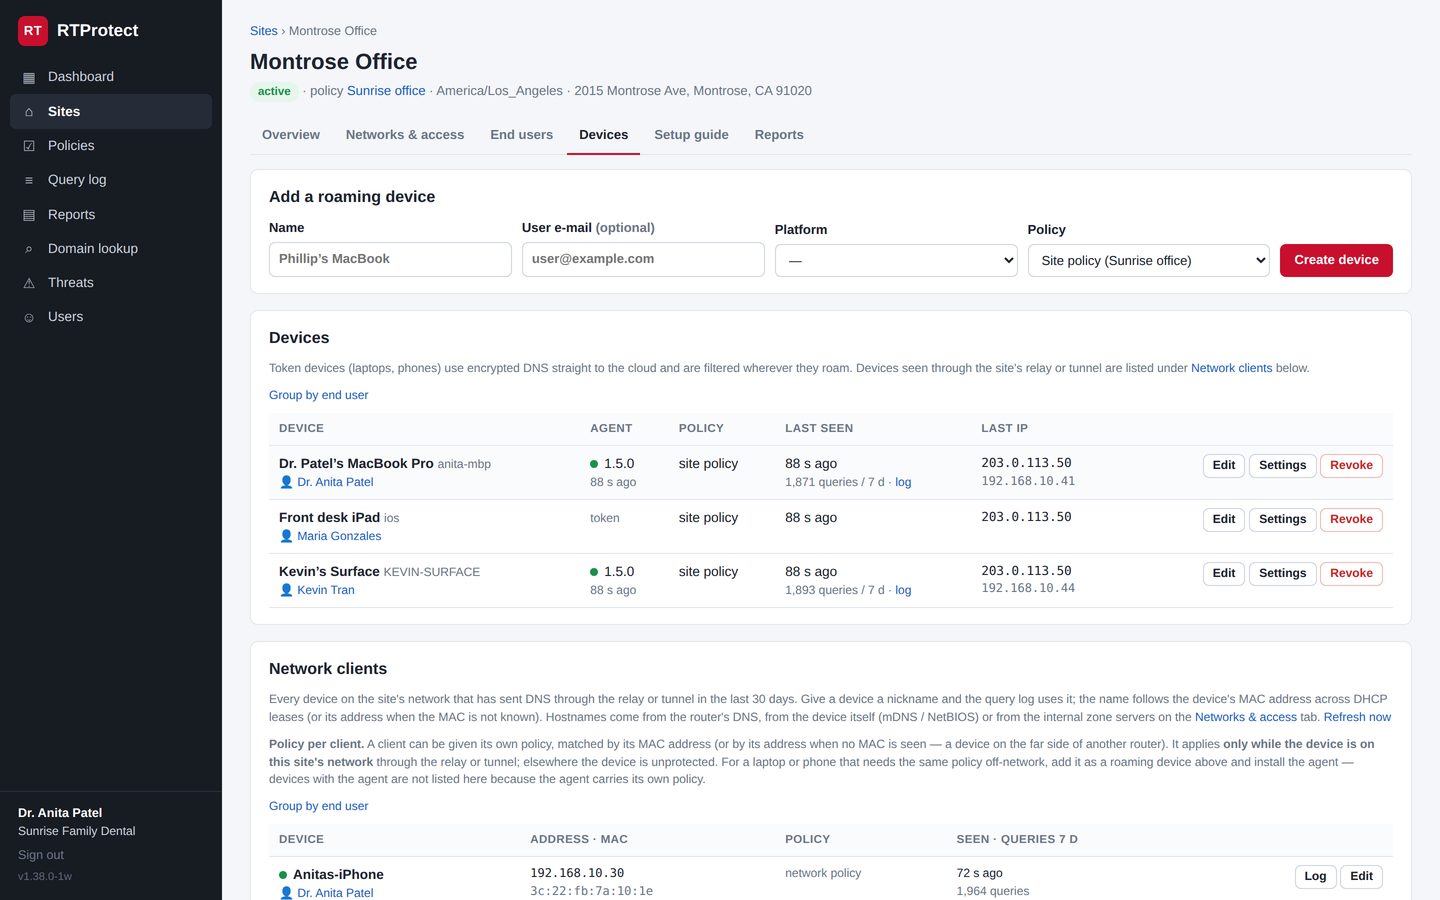Focus the device Name input field
This screenshot has width=1440, height=900.
pyautogui.click(x=390, y=259)
